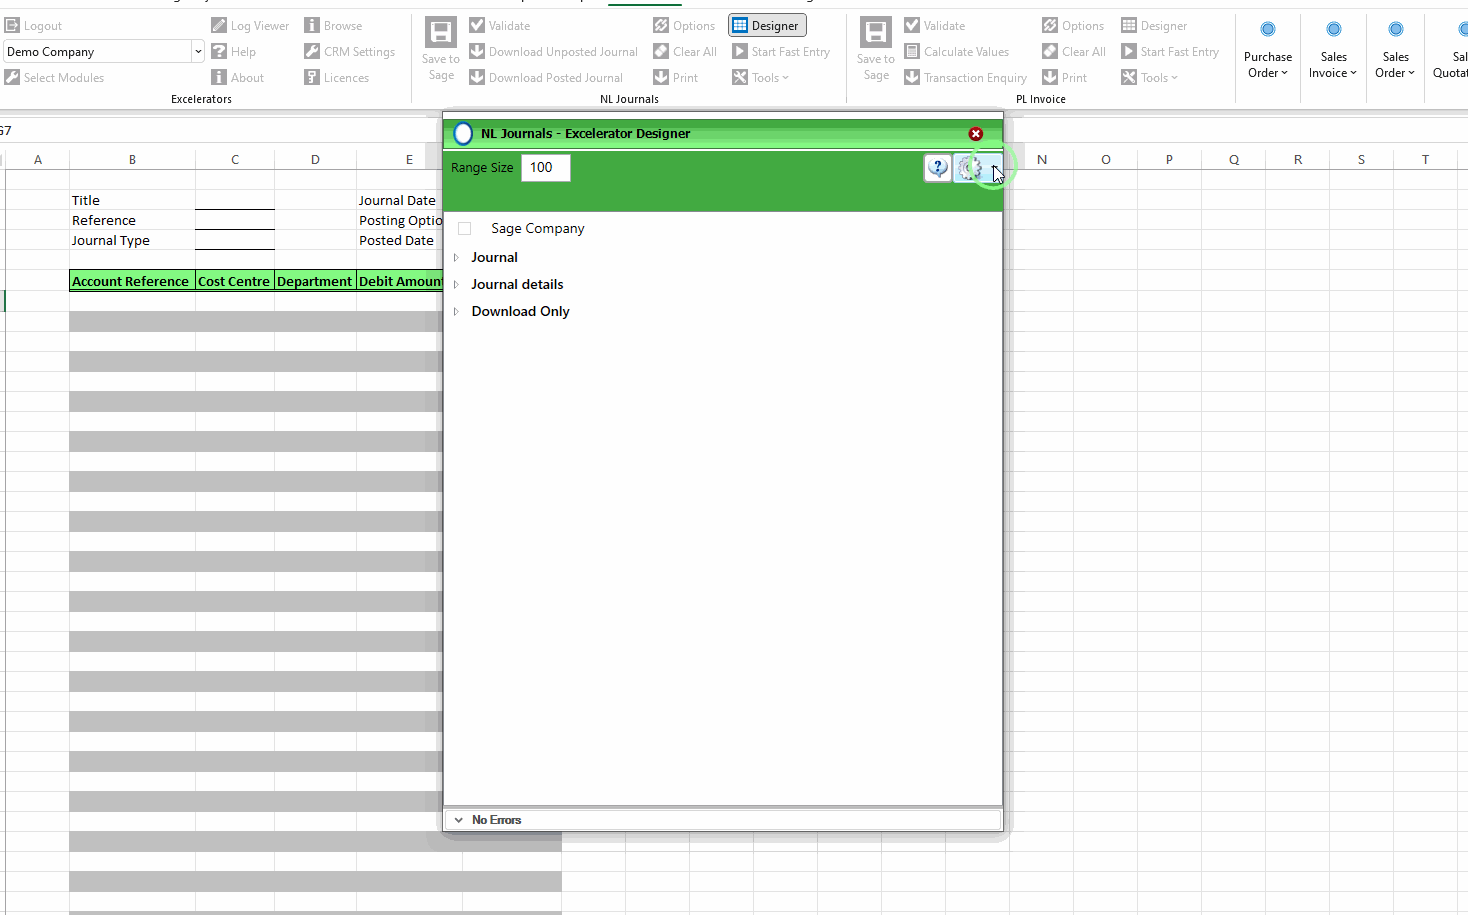The image size is (1468, 915).
Task: Click Save to Sage in NL Journals
Action: [x=441, y=50]
